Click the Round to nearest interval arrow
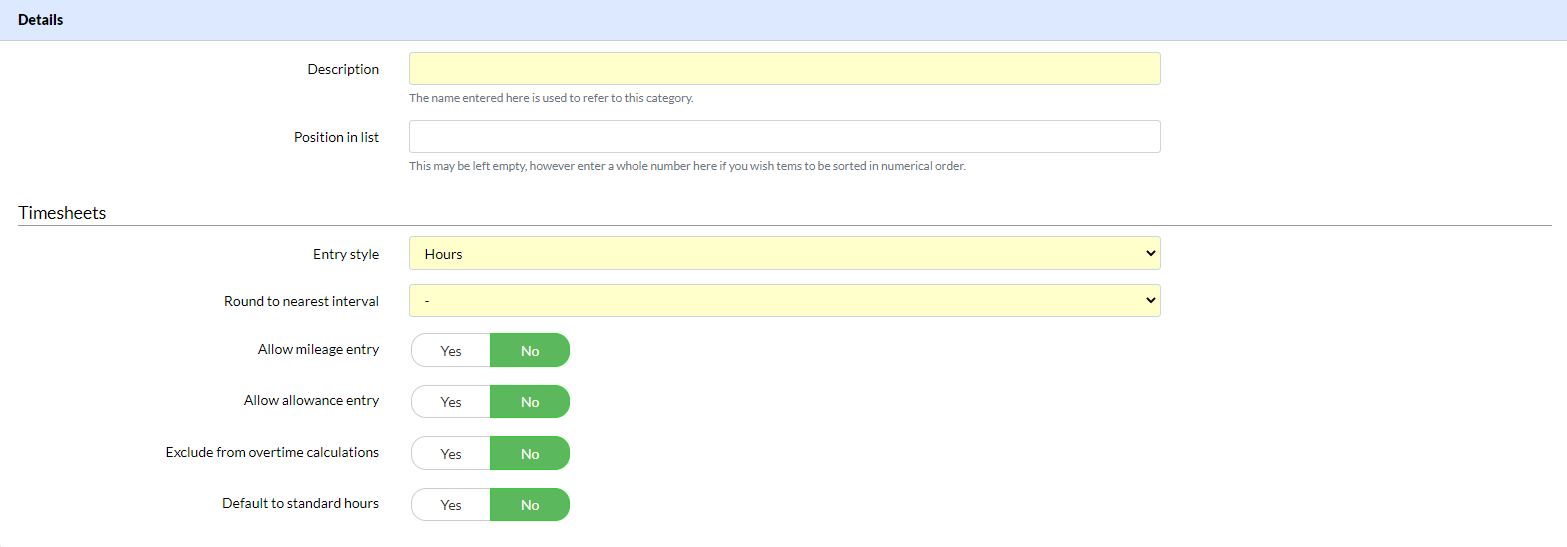The width and height of the screenshot is (1567, 547). coord(1149,301)
